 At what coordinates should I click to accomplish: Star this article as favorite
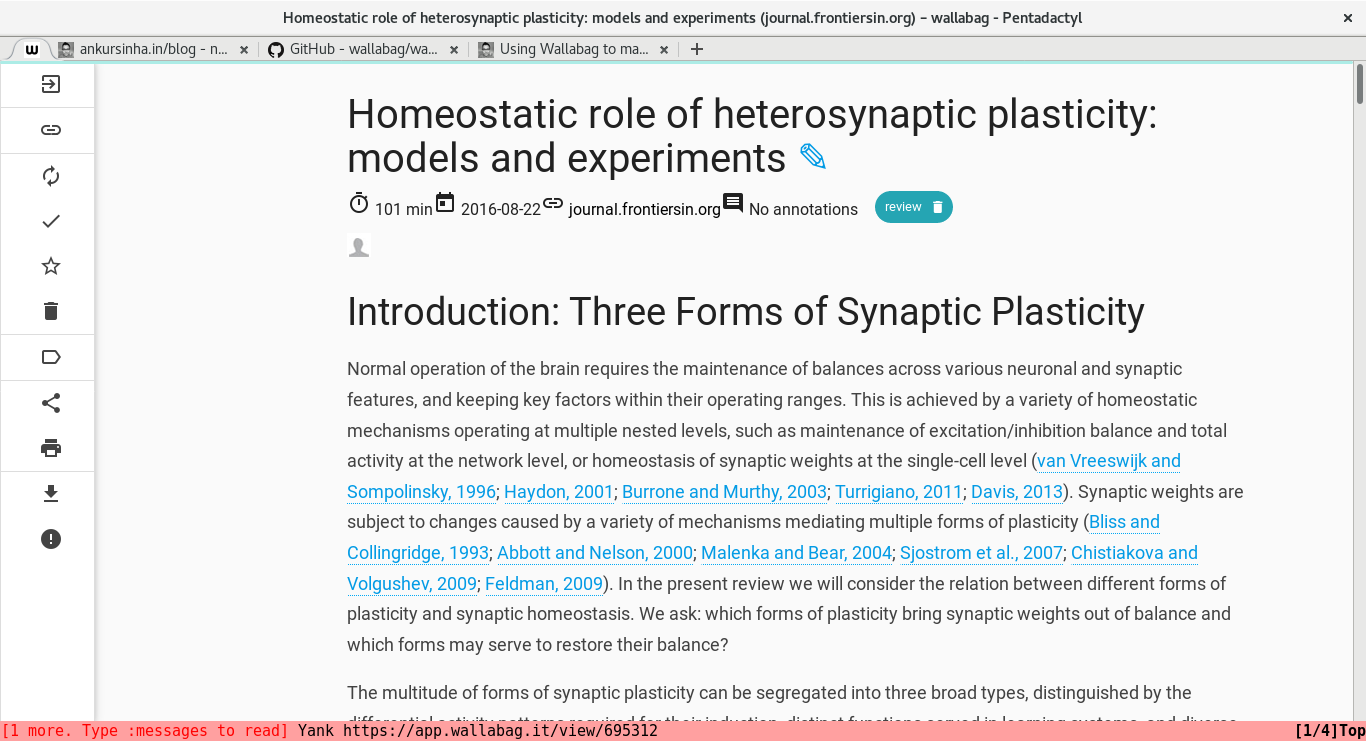click(51, 266)
